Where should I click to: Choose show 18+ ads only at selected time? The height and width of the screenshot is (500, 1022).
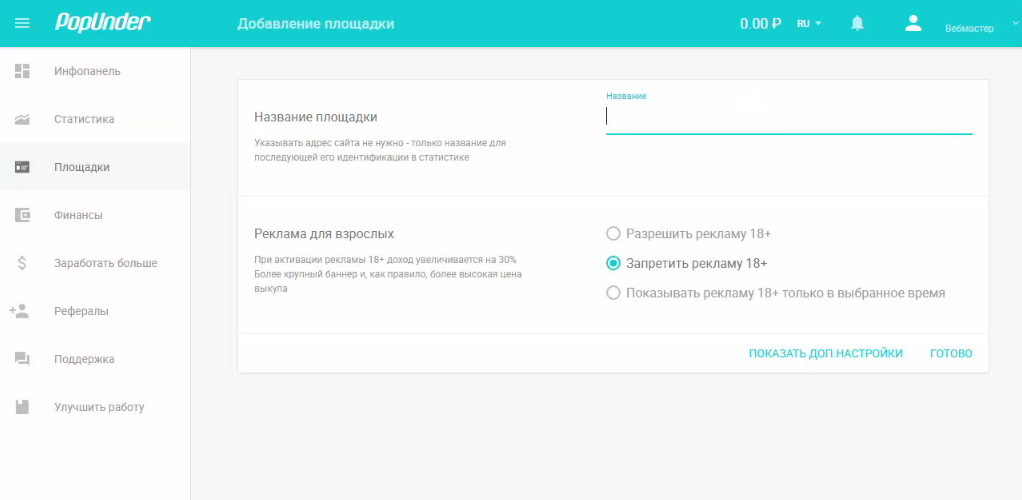click(x=613, y=293)
